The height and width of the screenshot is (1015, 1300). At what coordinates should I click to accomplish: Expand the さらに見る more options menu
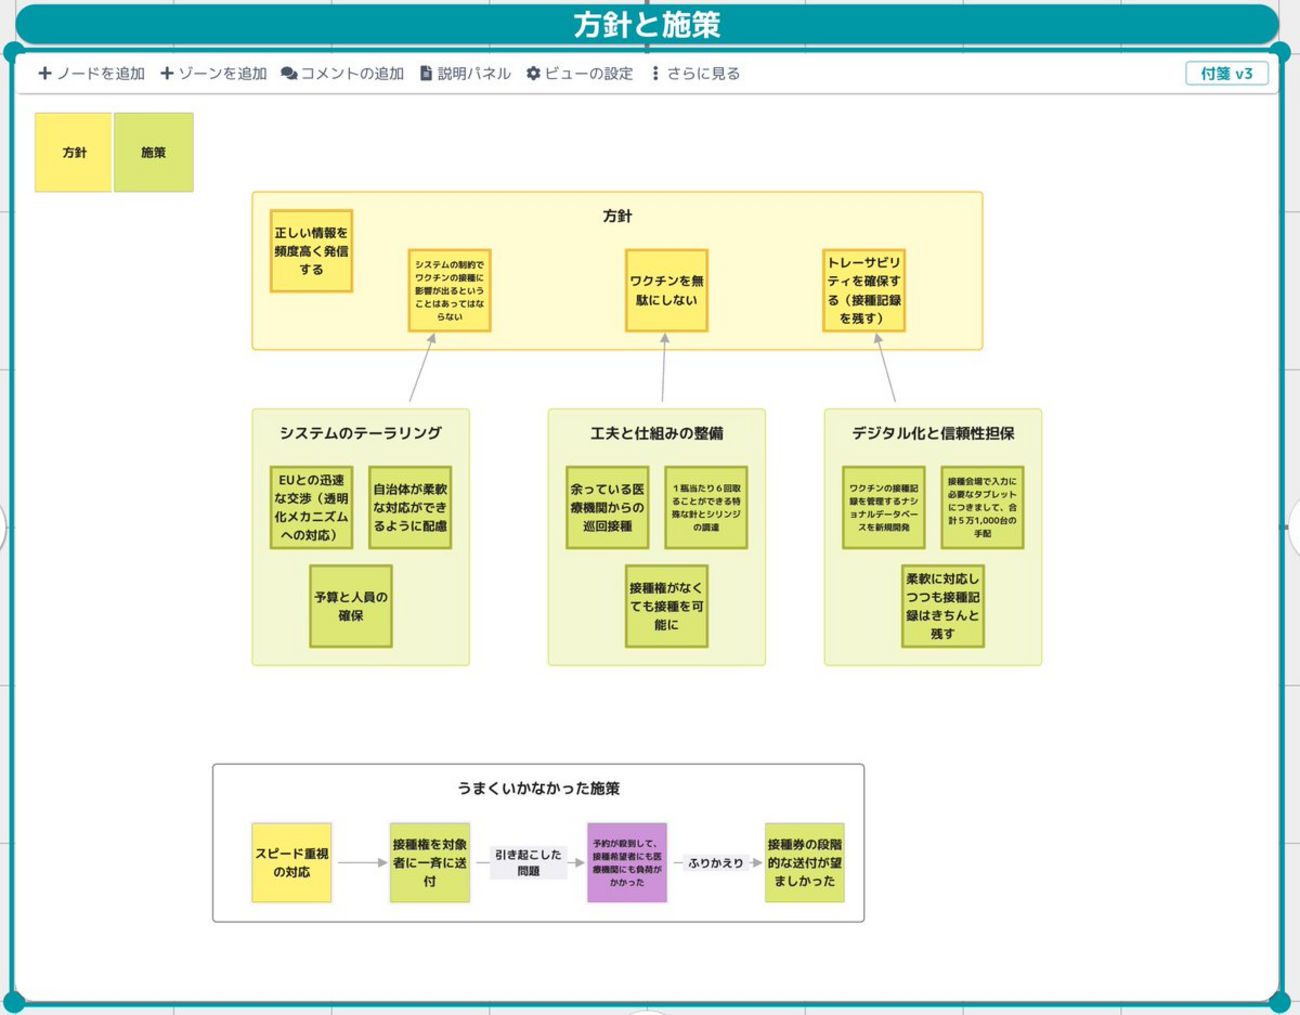click(x=696, y=73)
